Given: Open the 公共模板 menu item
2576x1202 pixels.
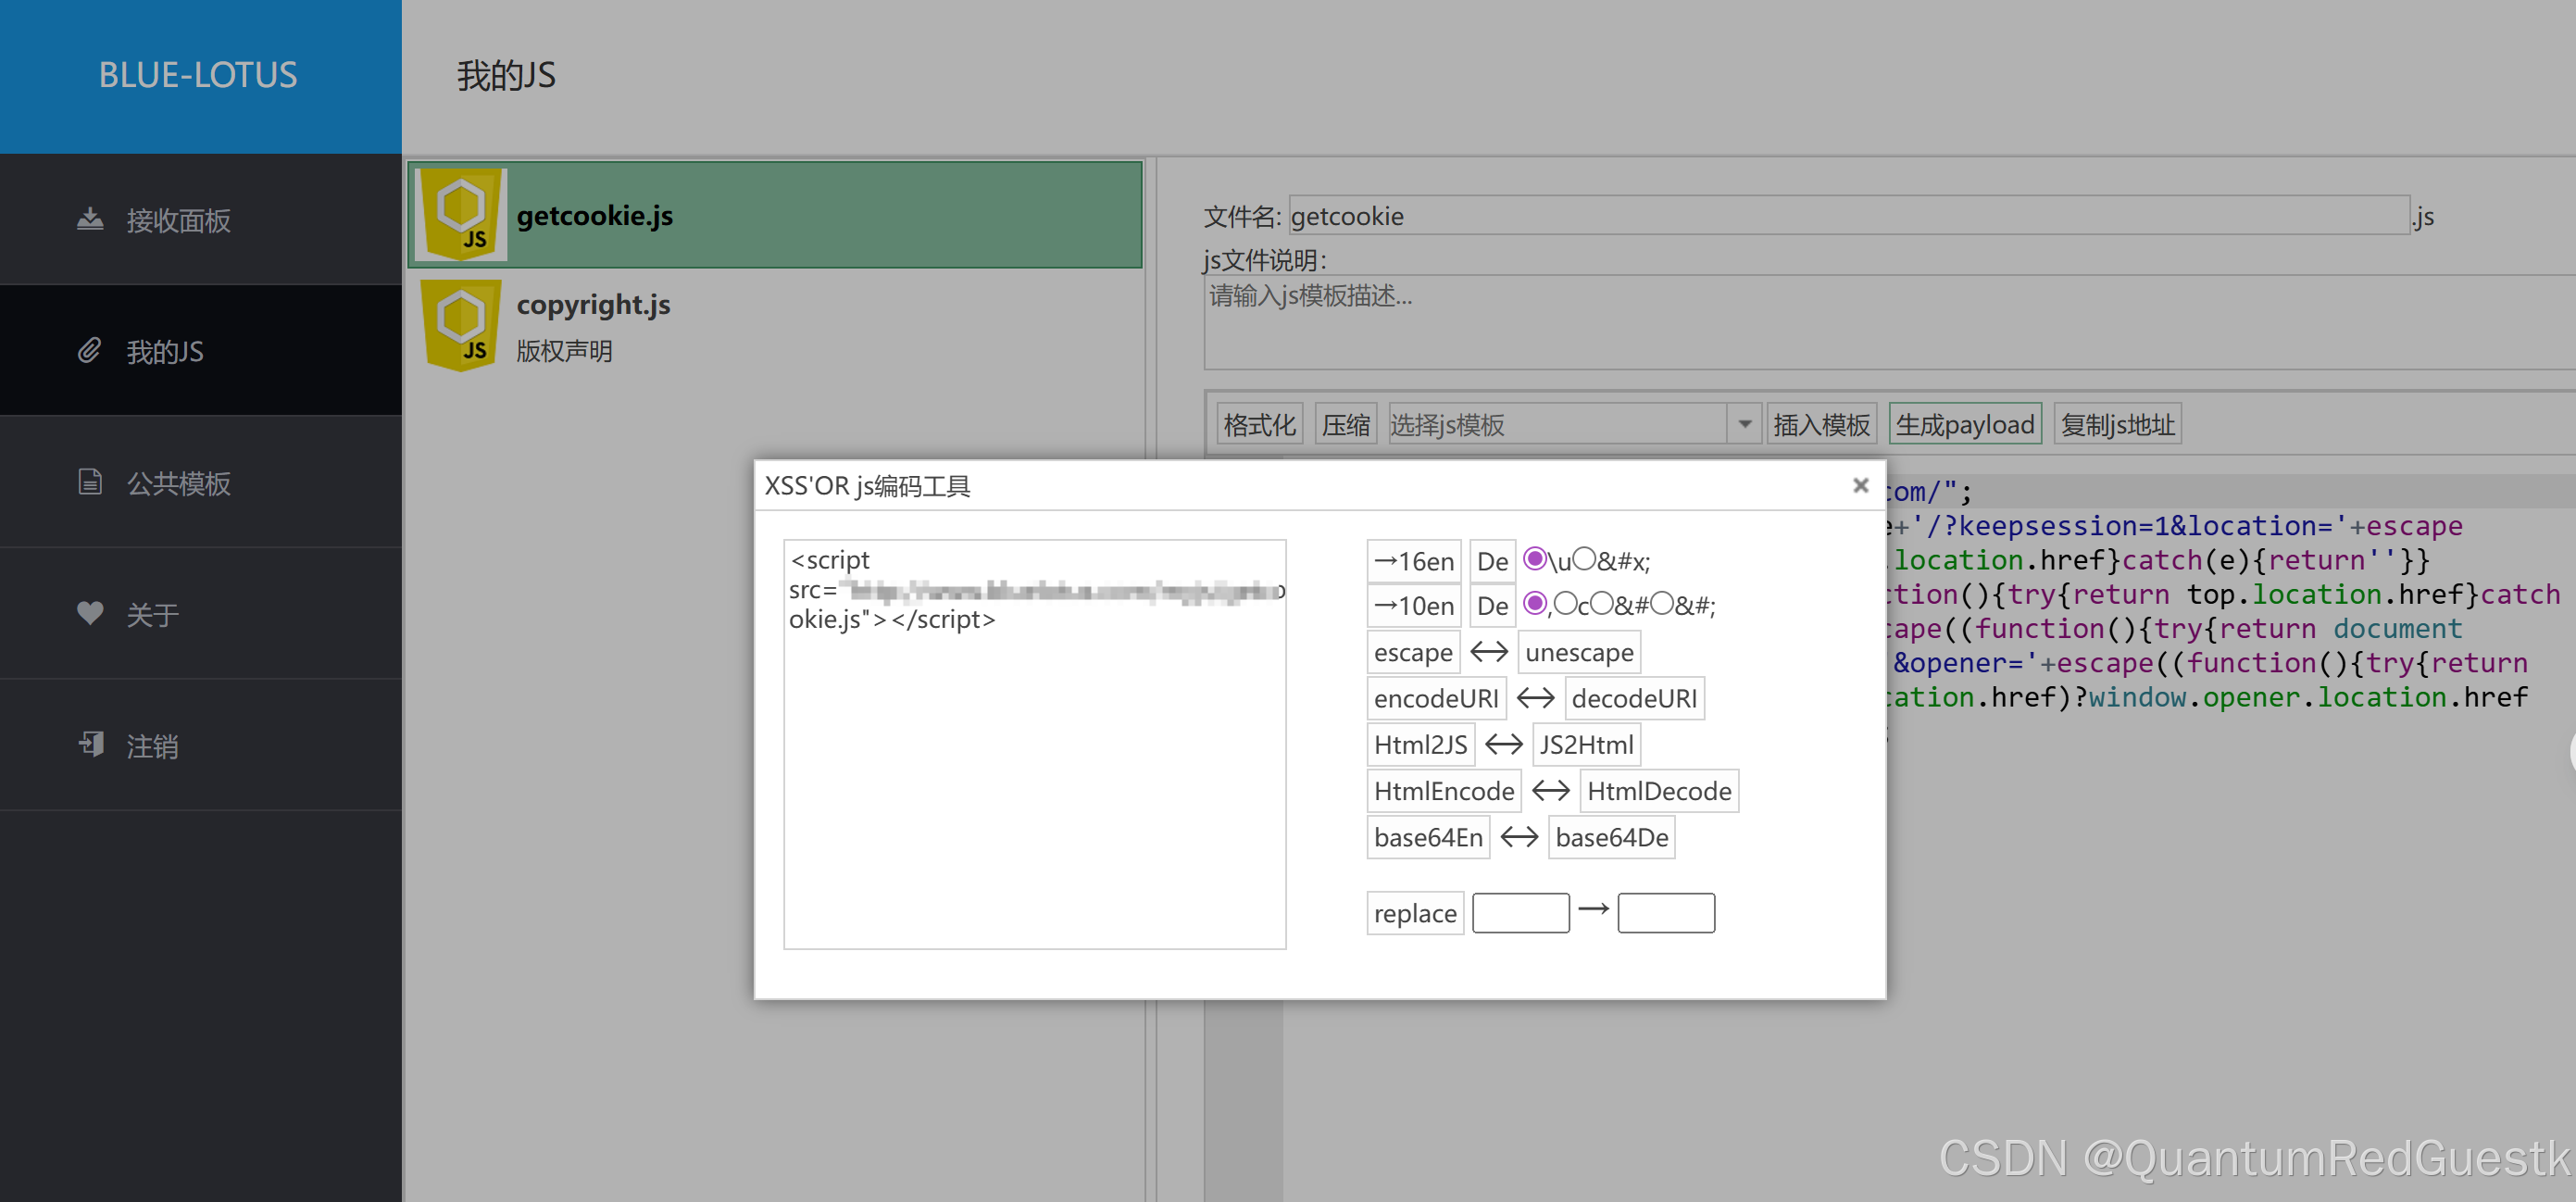Looking at the screenshot, I should (178, 483).
